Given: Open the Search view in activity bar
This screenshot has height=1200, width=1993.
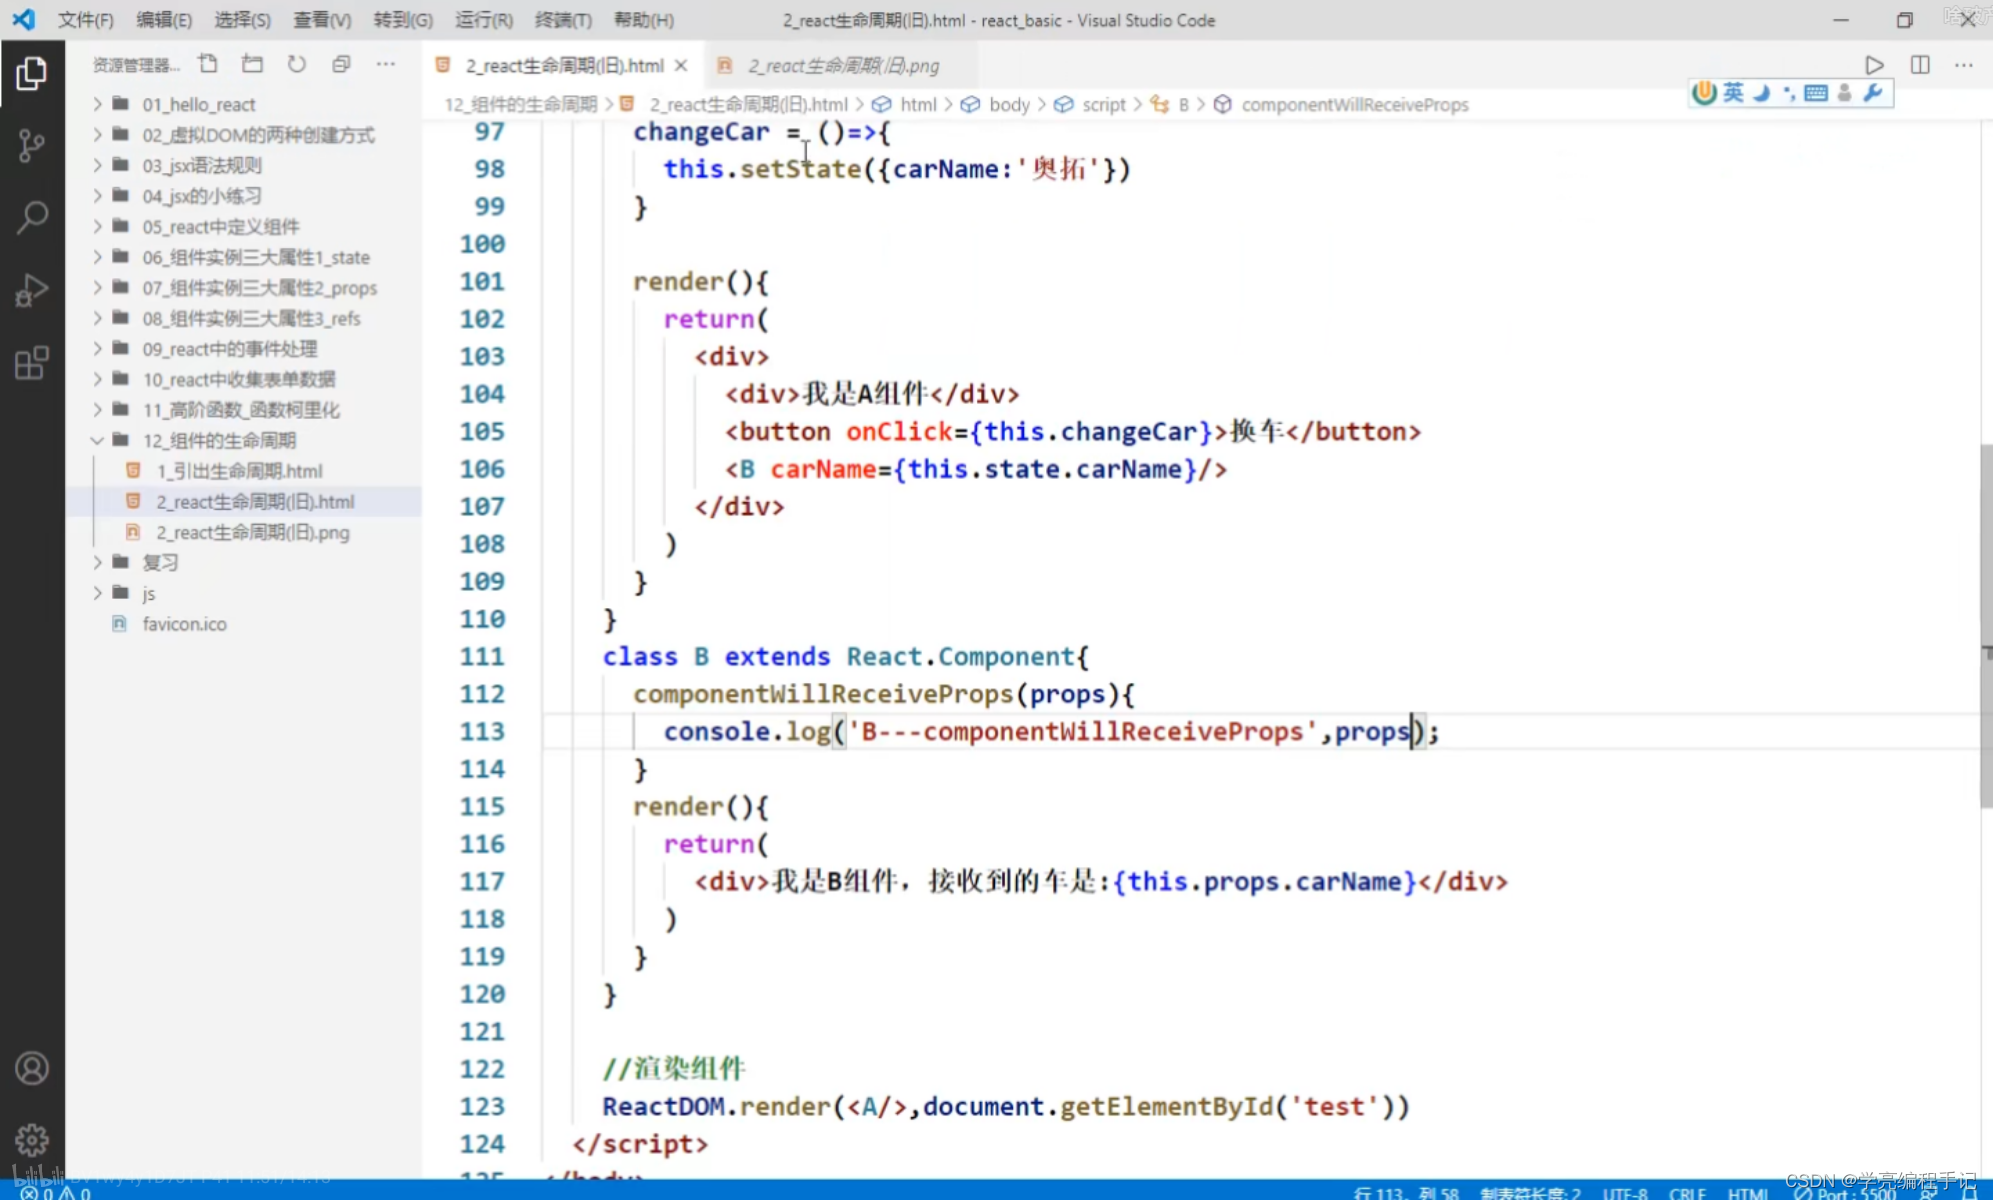Looking at the screenshot, I should pyautogui.click(x=31, y=217).
